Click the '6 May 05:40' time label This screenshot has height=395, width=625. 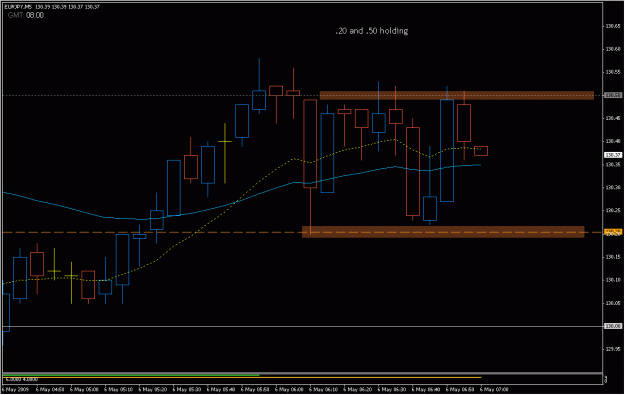pos(220,389)
